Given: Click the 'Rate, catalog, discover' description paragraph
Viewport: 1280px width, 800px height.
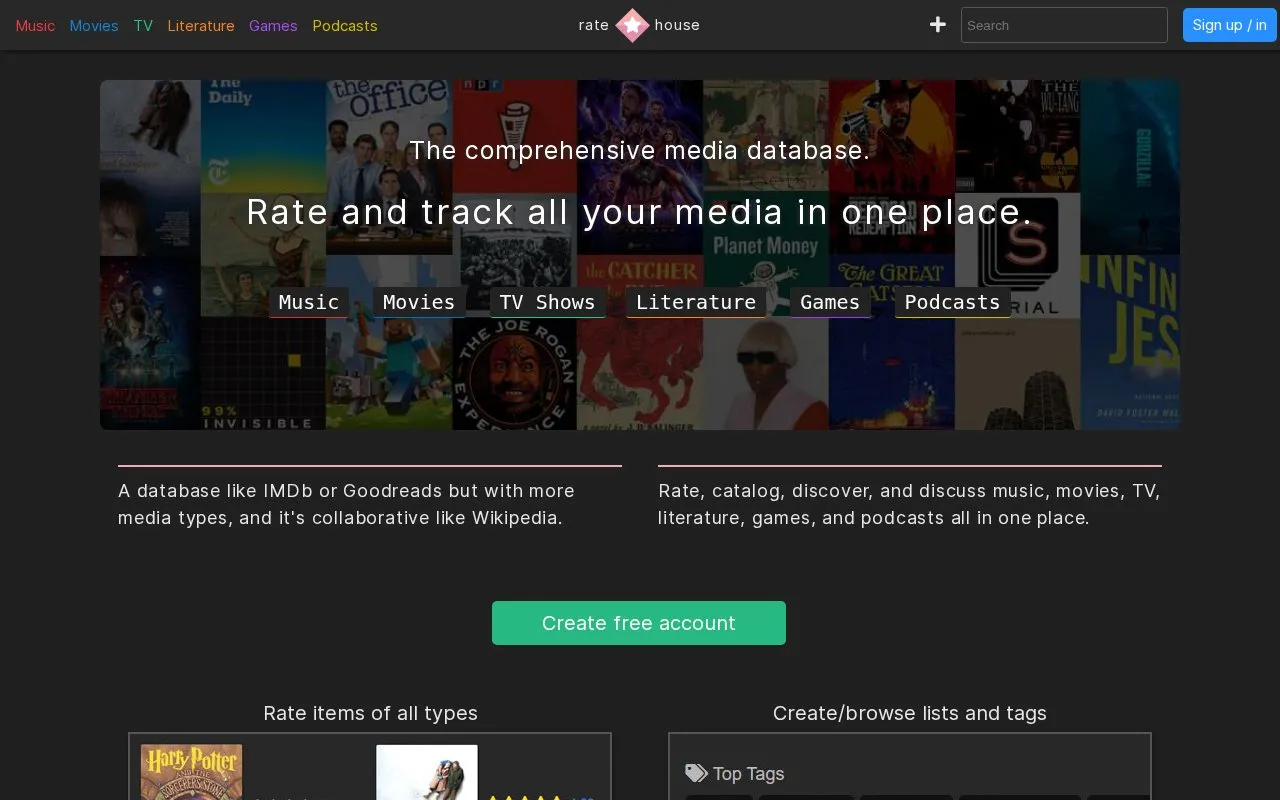Looking at the screenshot, I should click(x=909, y=504).
